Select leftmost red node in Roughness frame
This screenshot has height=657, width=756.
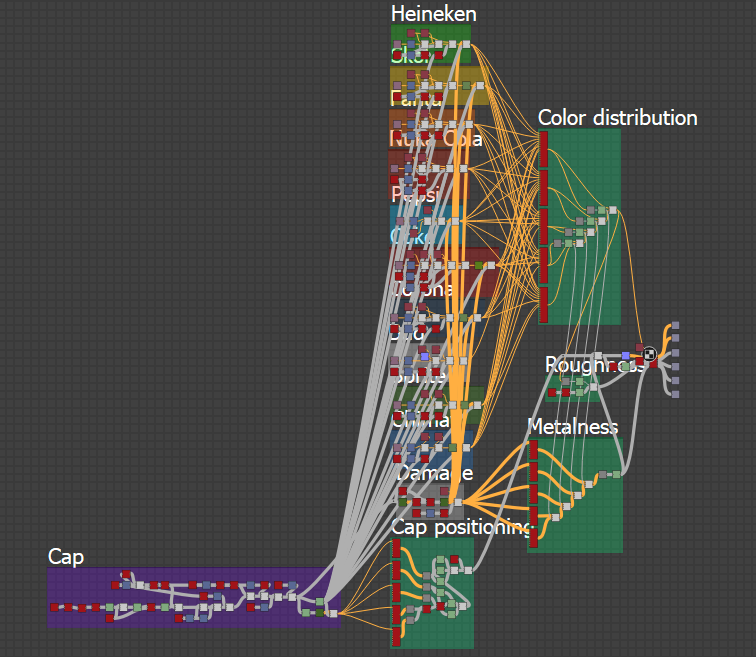pyautogui.click(x=552, y=393)
